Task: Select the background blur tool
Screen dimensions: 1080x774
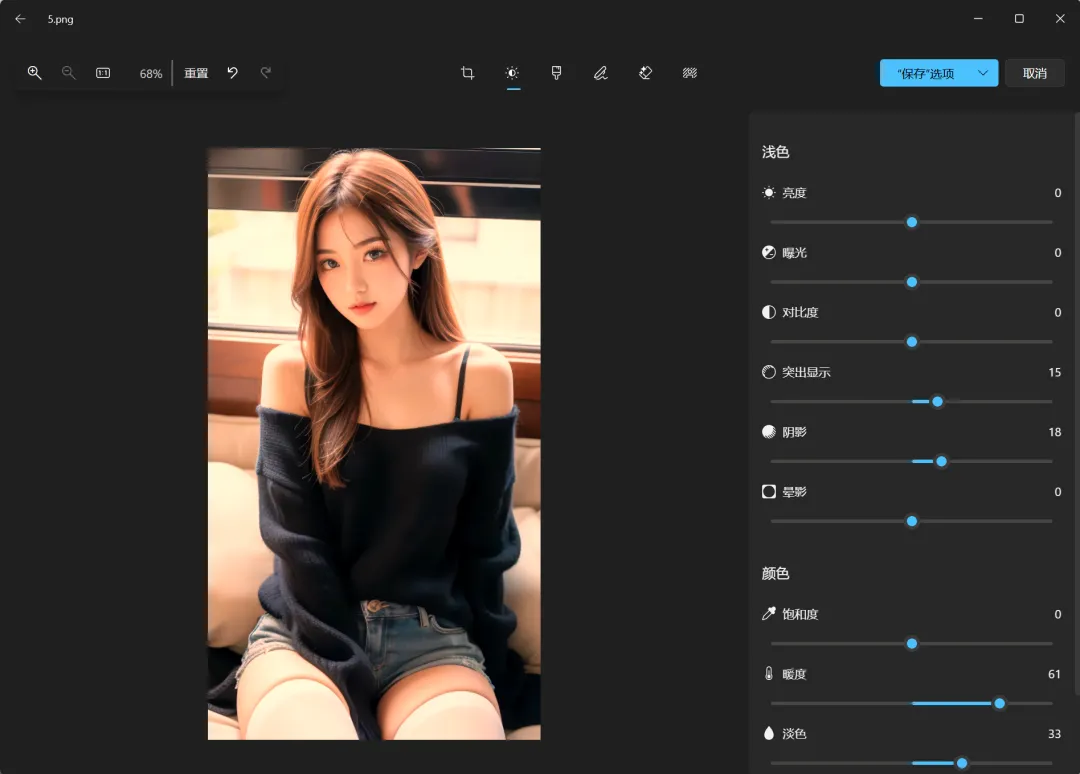Action: point(689,73)
